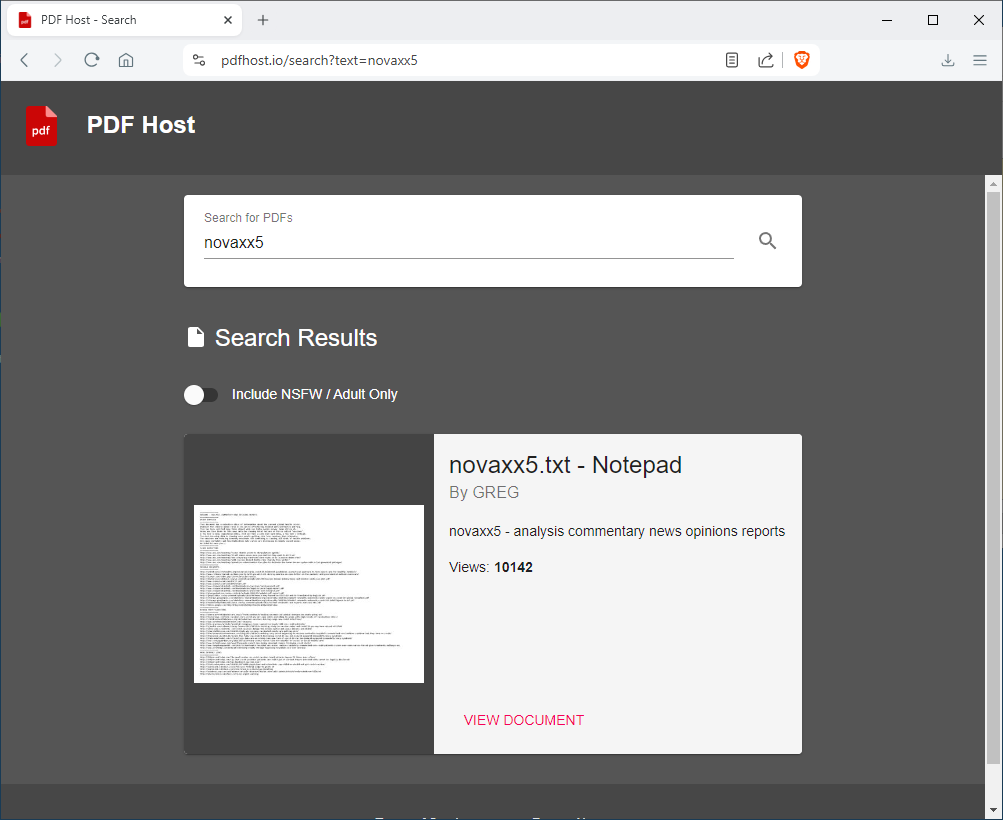Toggle Include NSFW / Adult Only switch
The height and width of the screenshot is (820, 1003).
[x=201, y=395]
